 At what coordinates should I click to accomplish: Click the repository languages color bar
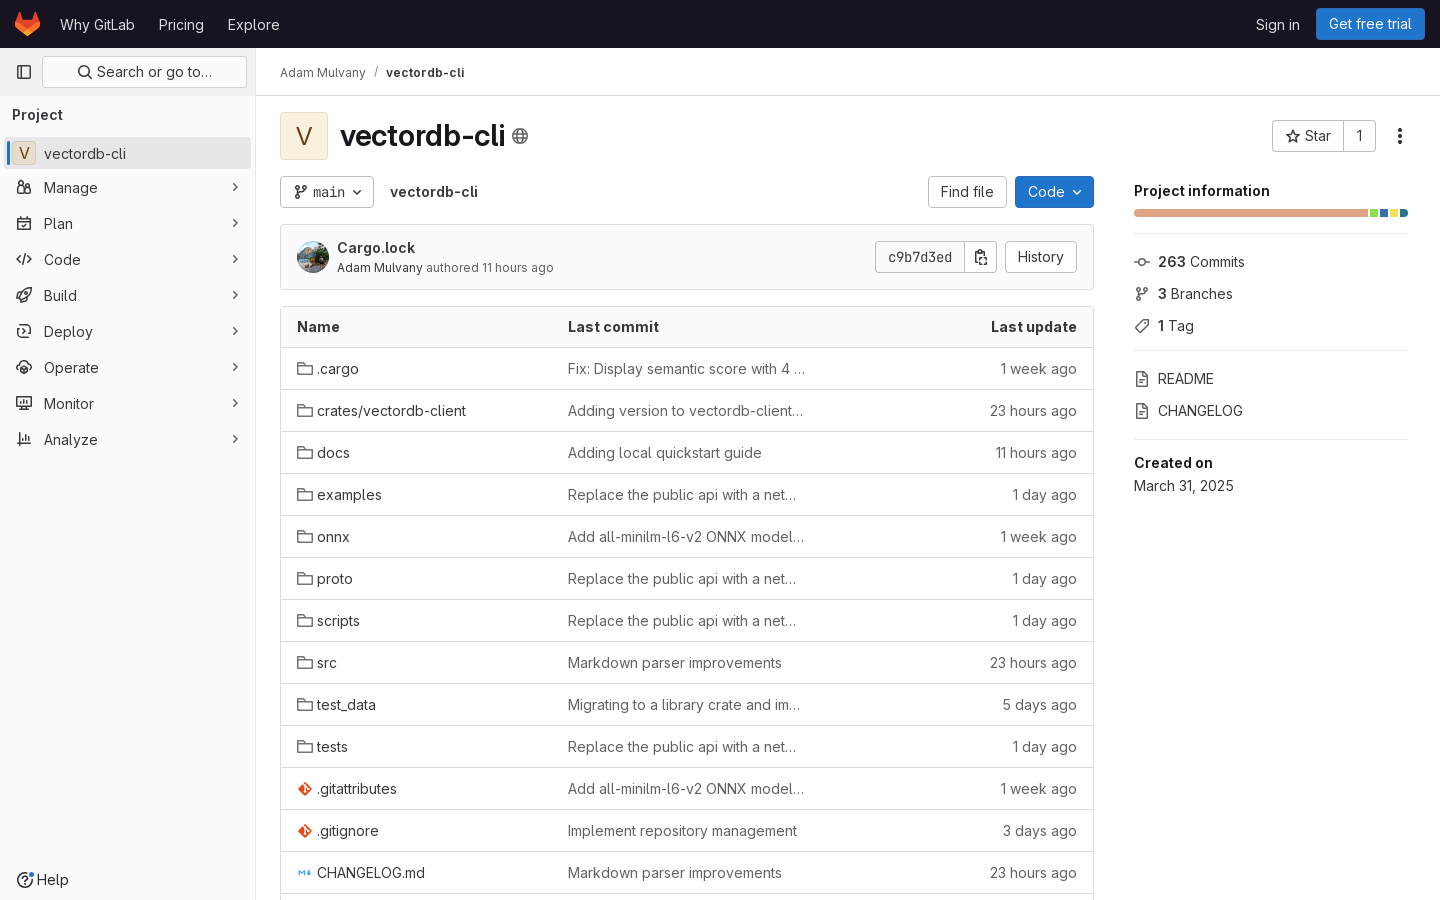(1271, 213)
